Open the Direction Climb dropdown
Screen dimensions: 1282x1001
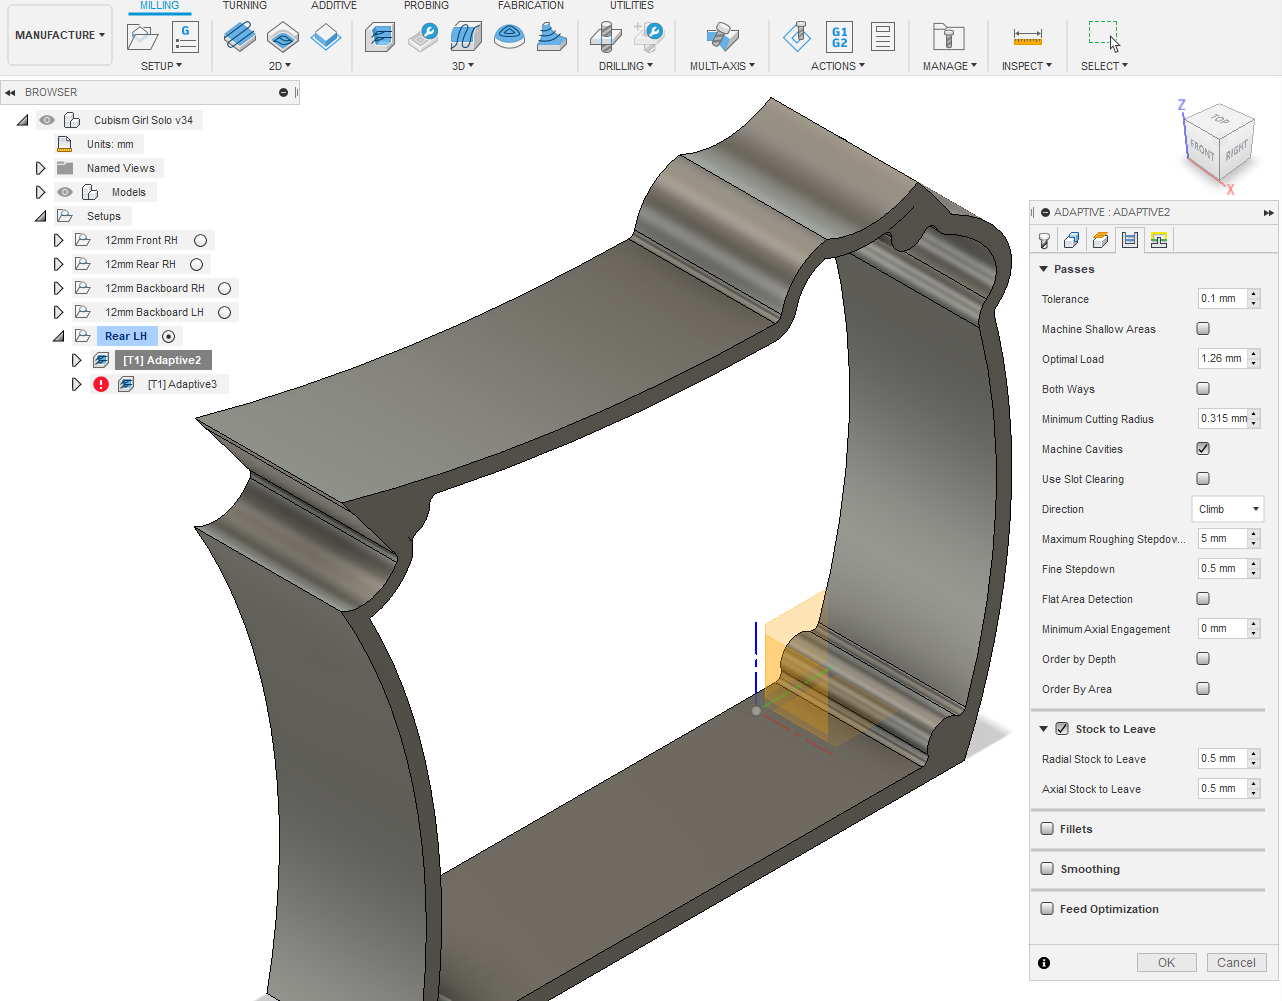coord(1228,508)
